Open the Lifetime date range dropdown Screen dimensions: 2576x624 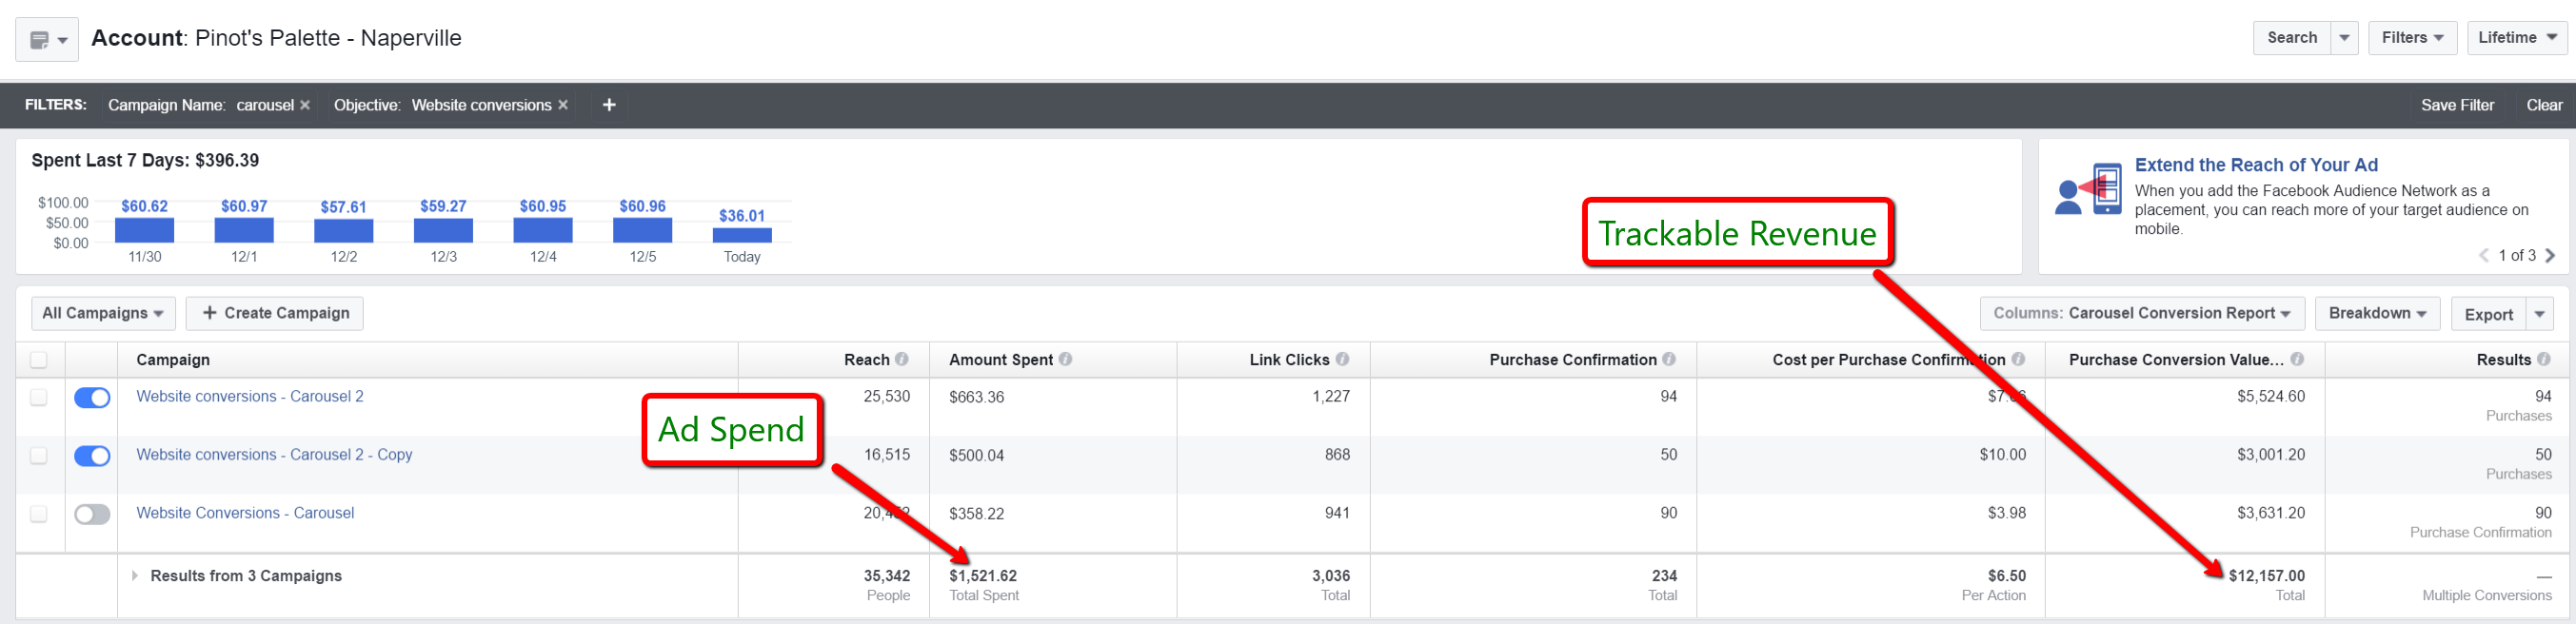point(2516,38)
